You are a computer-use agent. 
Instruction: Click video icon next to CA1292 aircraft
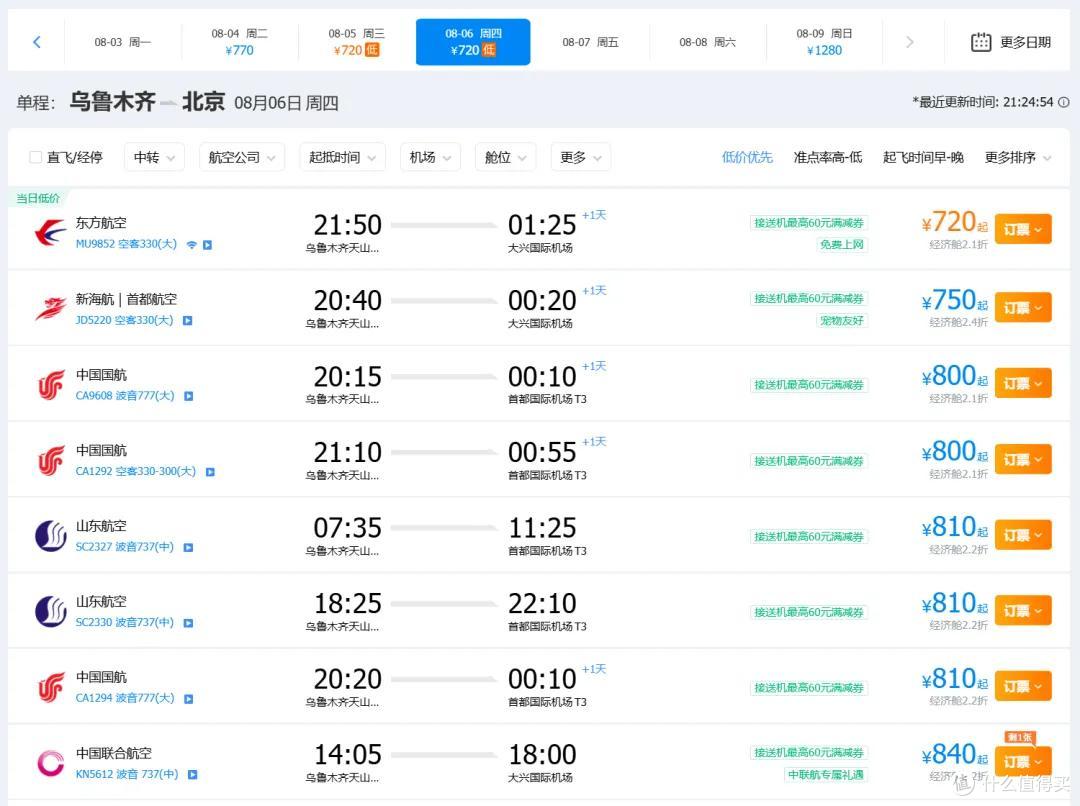tap(210, 472)
